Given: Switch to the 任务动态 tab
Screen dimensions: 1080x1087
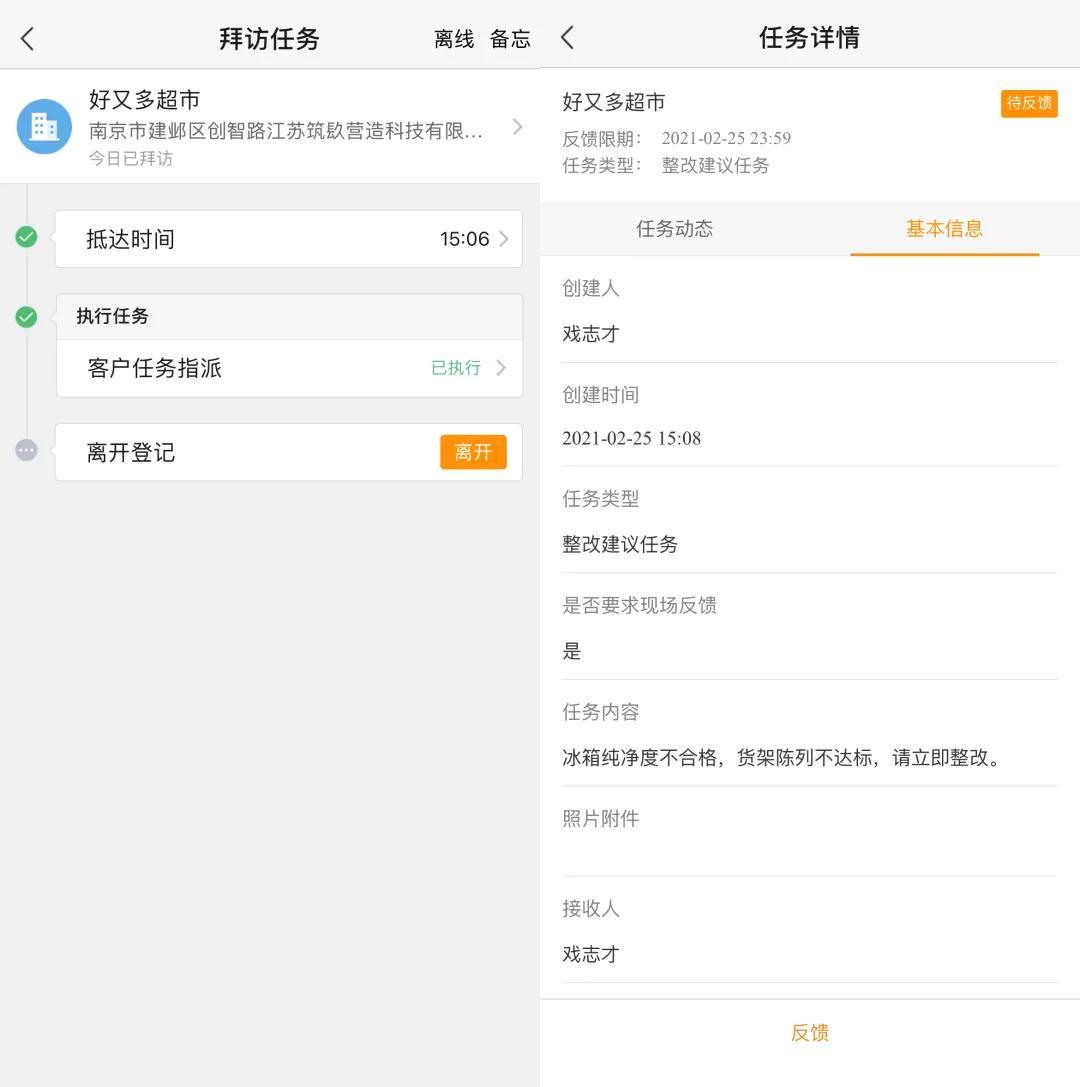Looking at the screenshot, I should coord(674,229).
